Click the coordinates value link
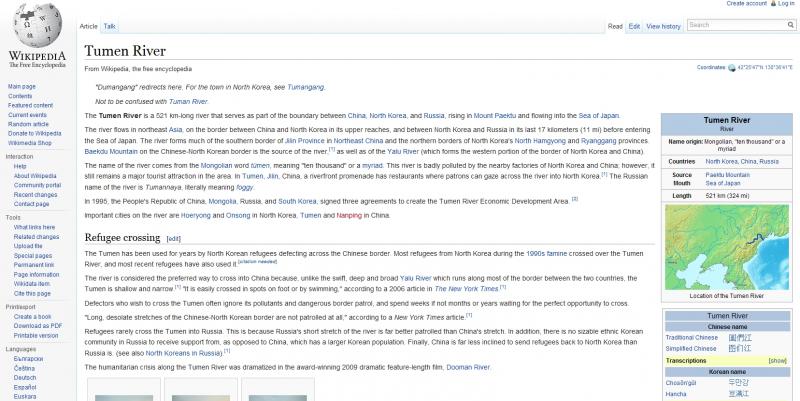The width and height of the screenshot is (800, 401). [x=765, y=68]
